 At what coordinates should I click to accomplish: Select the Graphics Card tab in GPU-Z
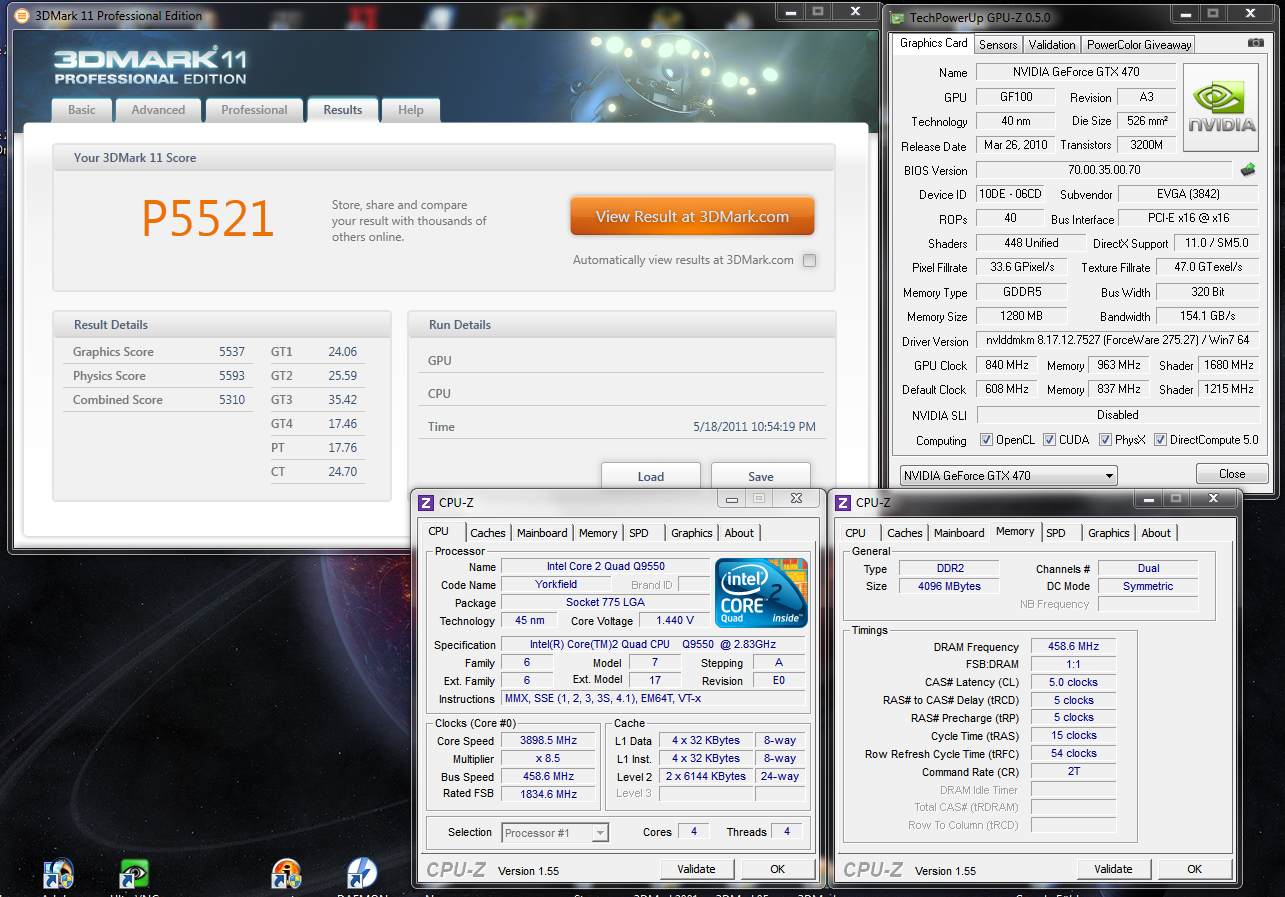pos(934,43)
